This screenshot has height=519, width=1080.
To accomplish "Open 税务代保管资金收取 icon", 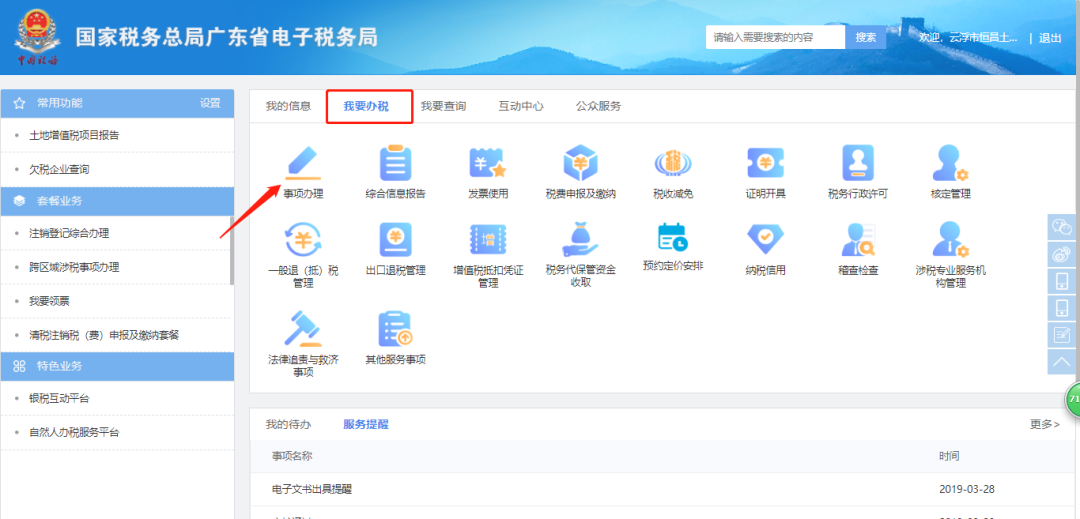I will pyautogui.click(x=580, y=240).
